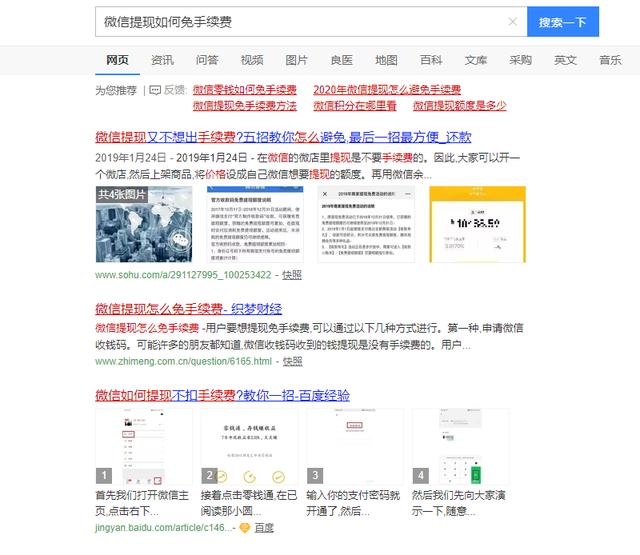Open suggestion 微信提现免手续费方法

click(244, 106)
